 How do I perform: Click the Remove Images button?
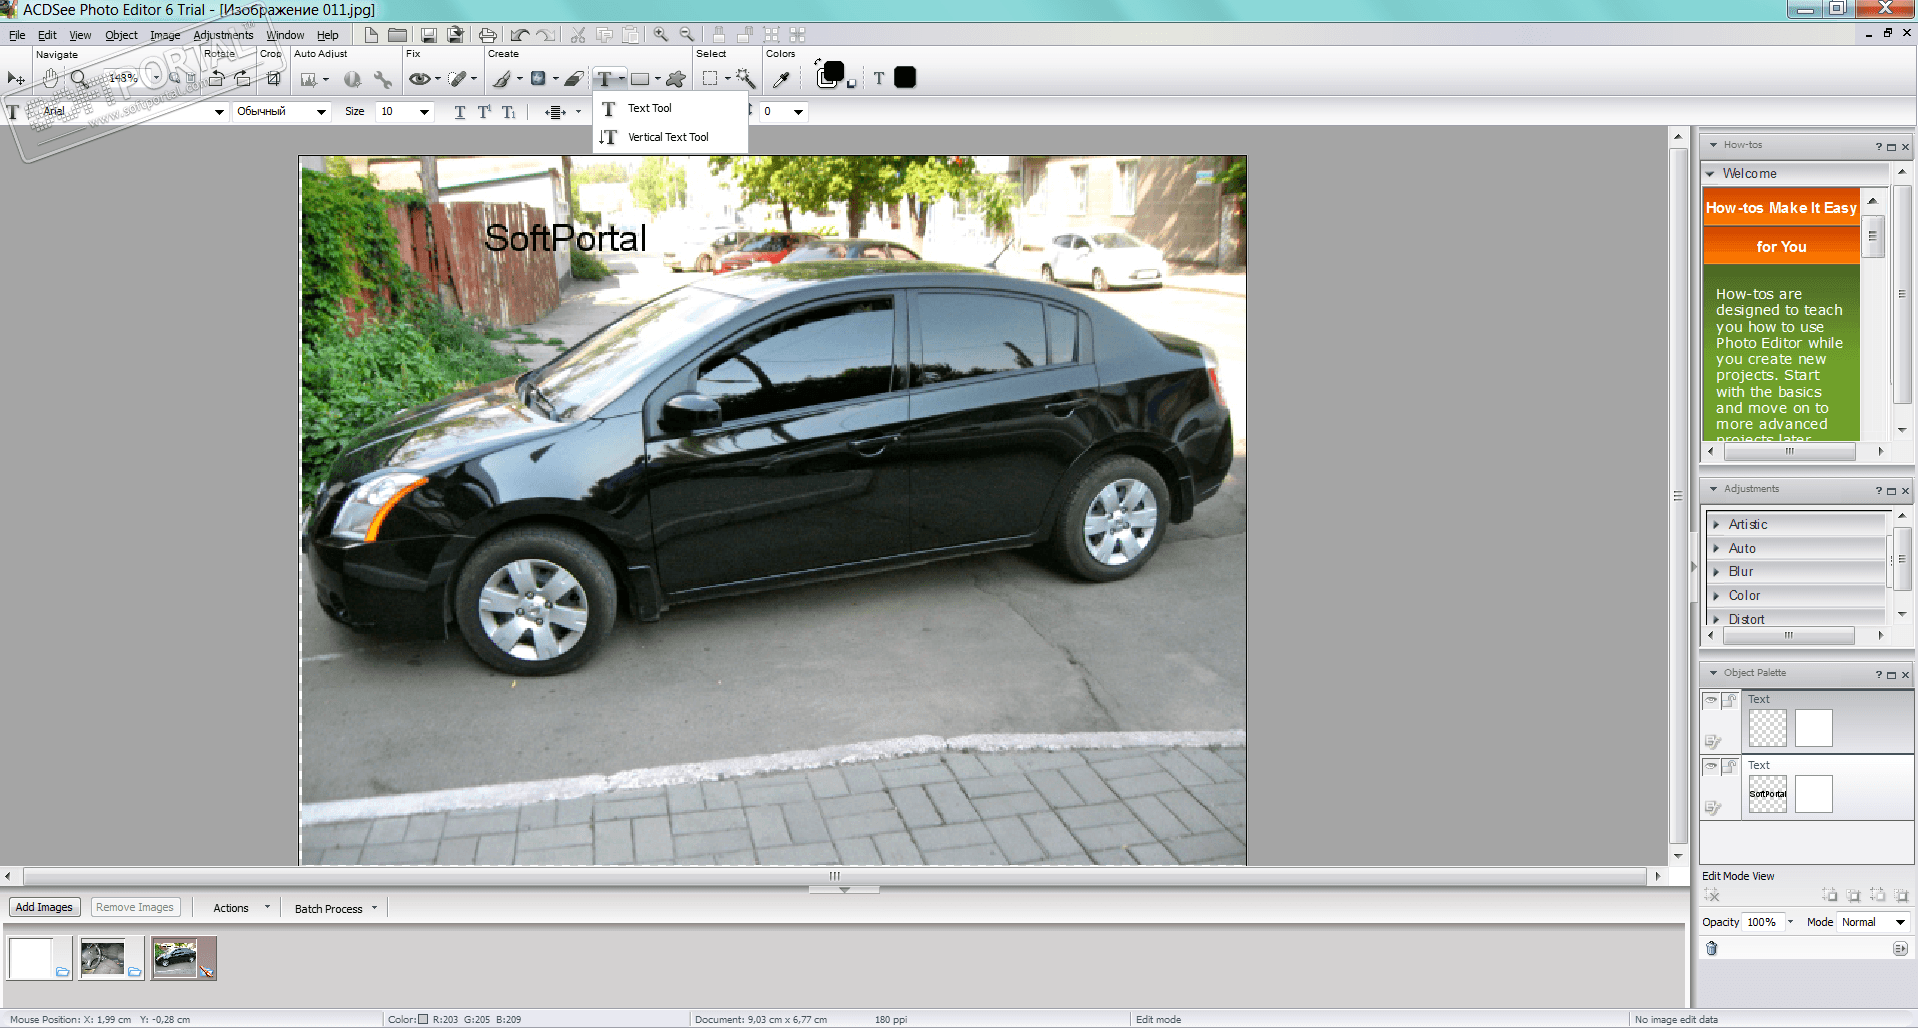(135, 907)
